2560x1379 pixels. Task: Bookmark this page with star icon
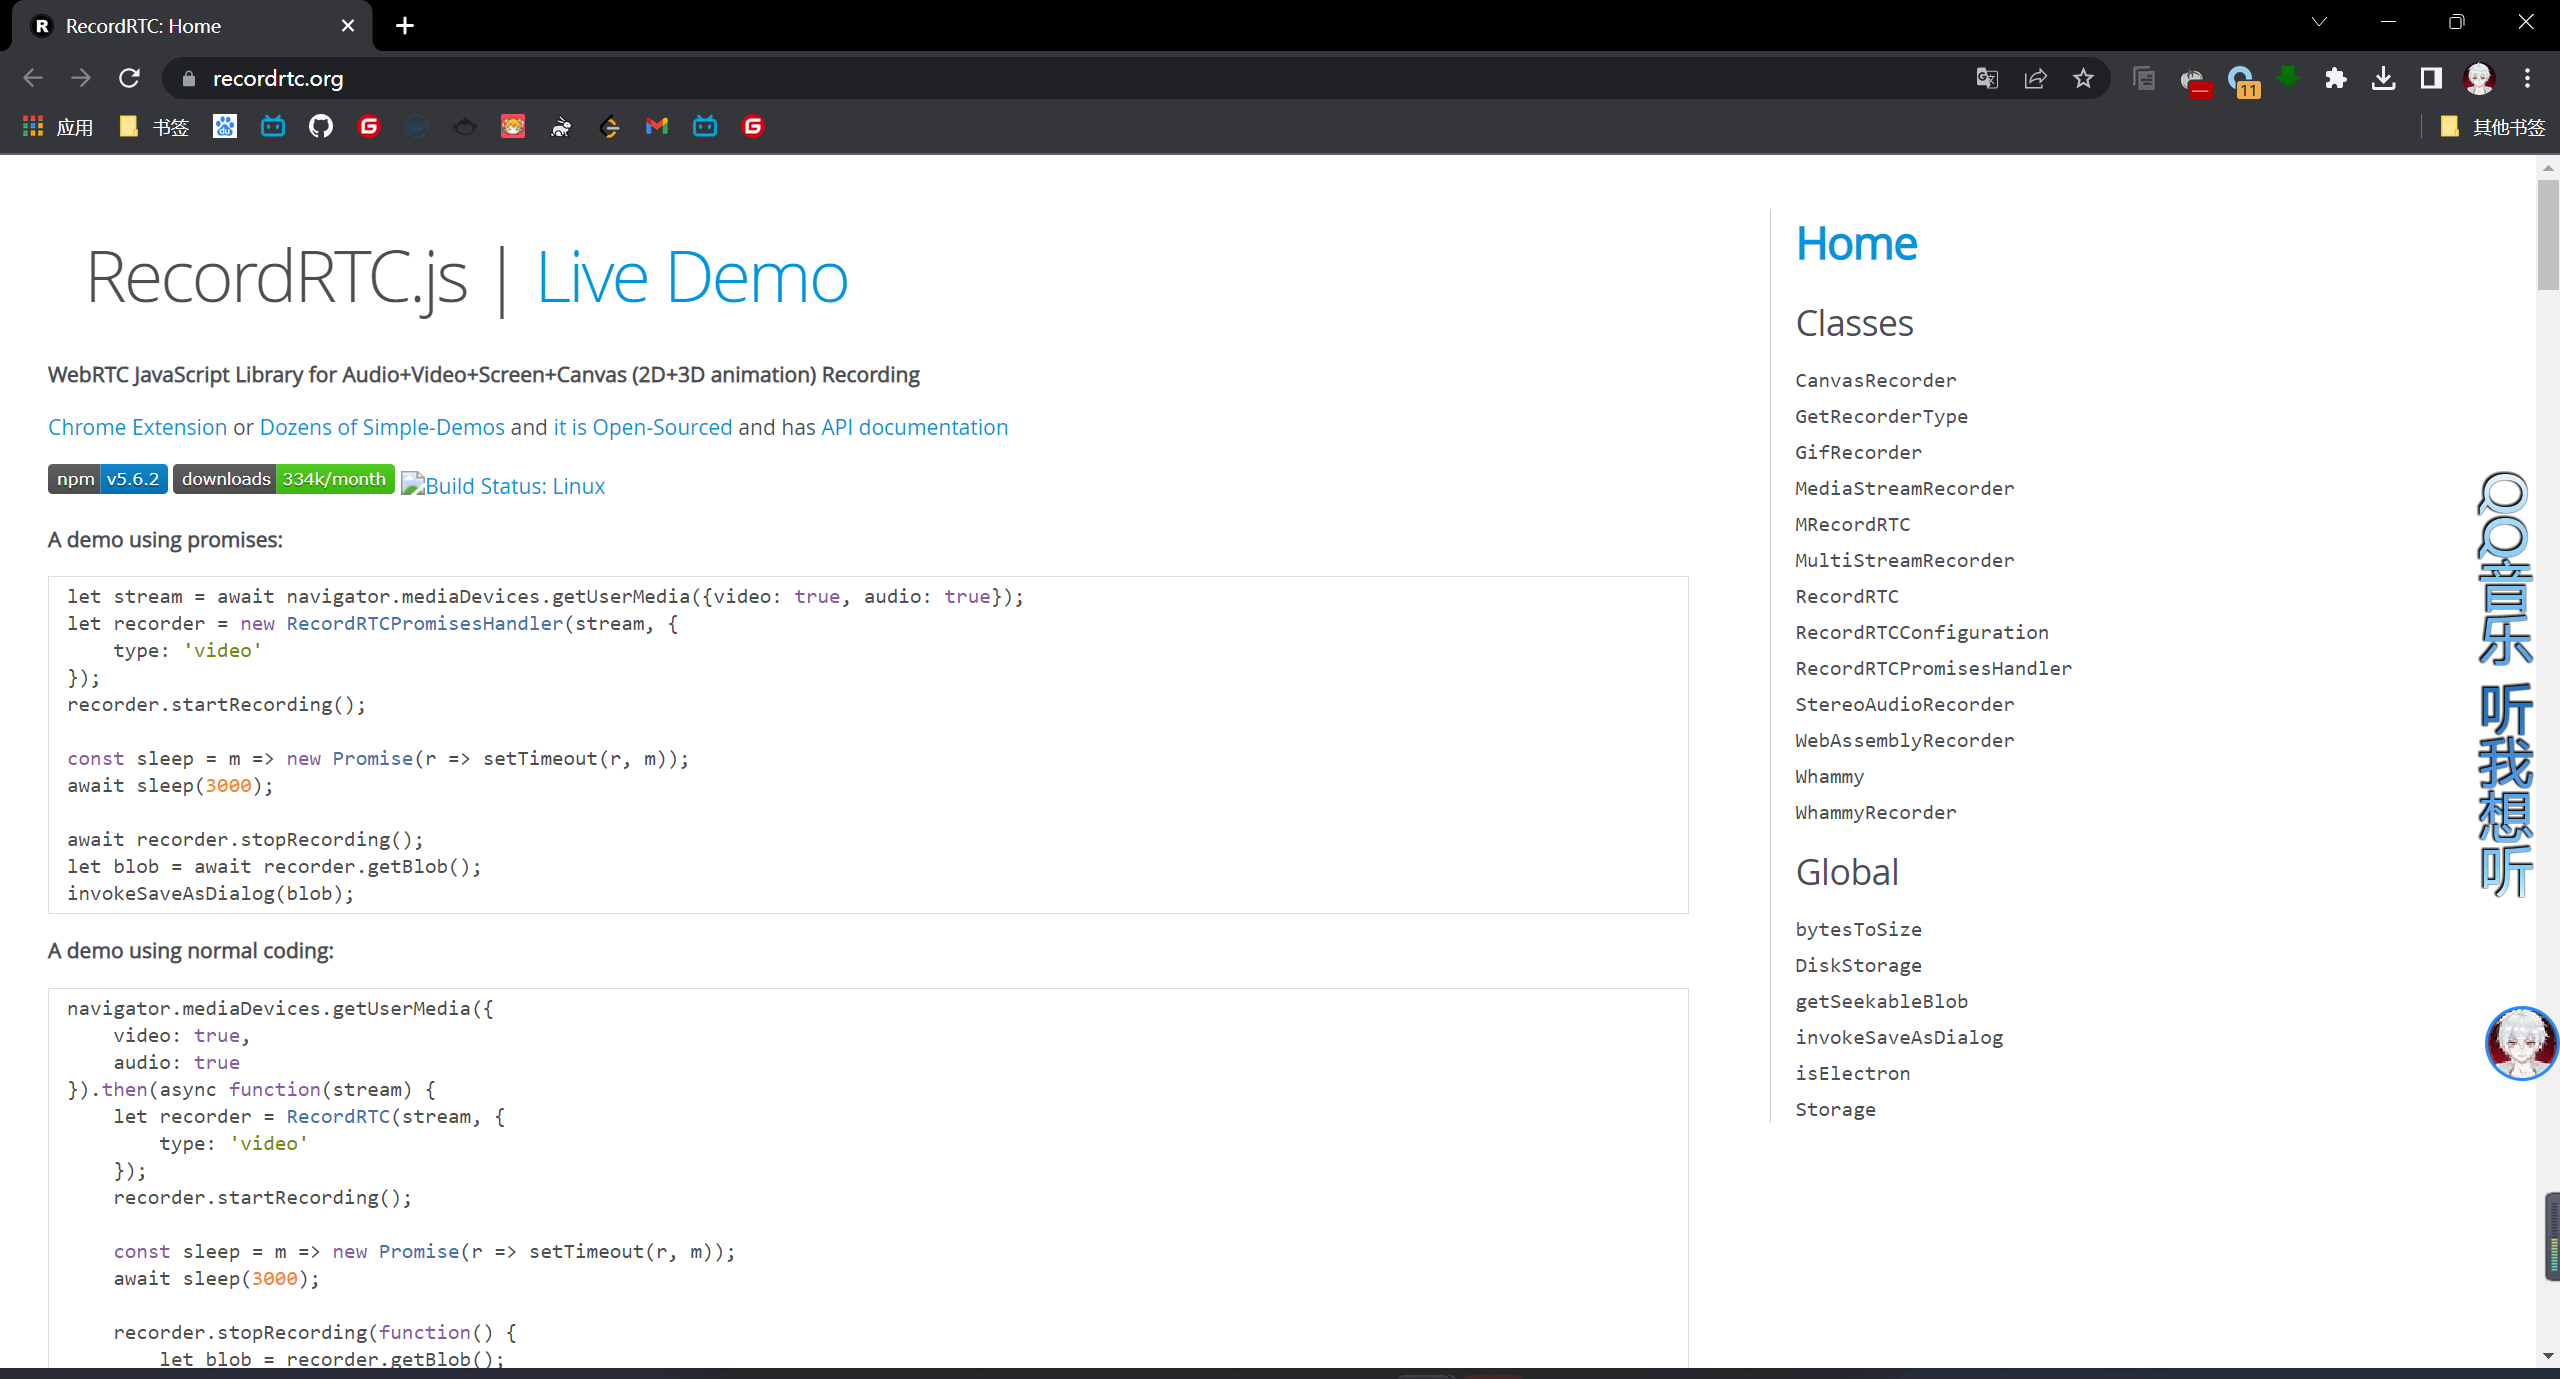coord(2083,79)
